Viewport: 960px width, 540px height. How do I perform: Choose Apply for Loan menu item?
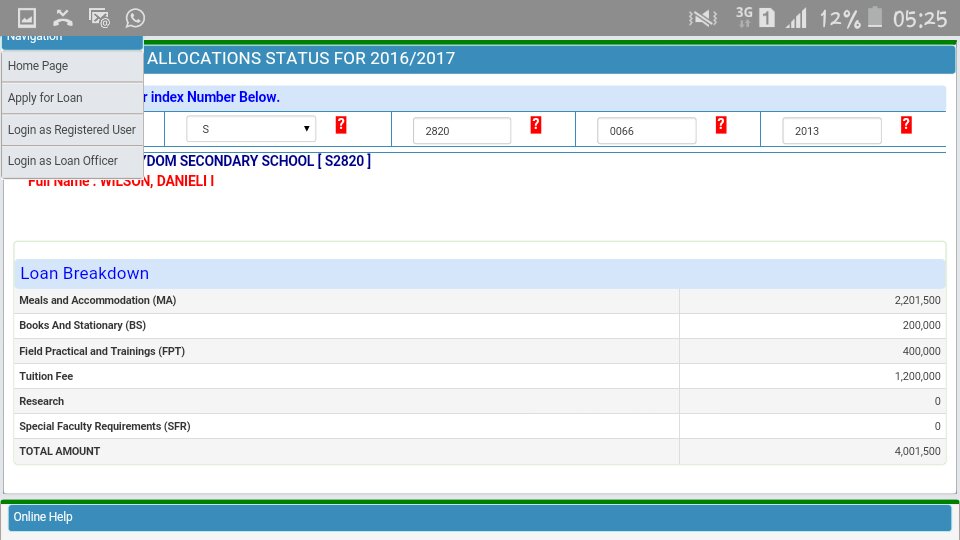click(72, 98)
